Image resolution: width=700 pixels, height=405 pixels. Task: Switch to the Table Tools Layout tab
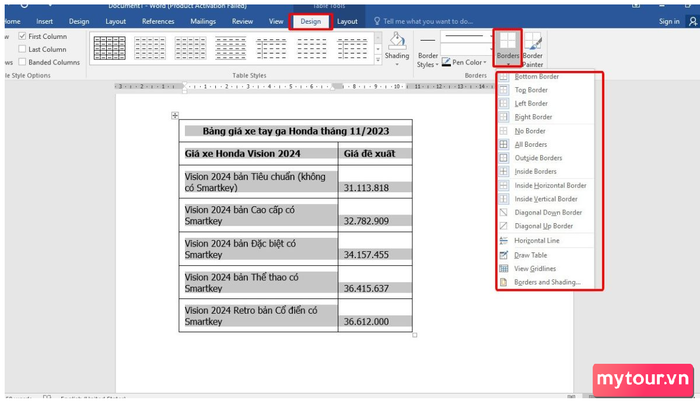pos(347,21)
